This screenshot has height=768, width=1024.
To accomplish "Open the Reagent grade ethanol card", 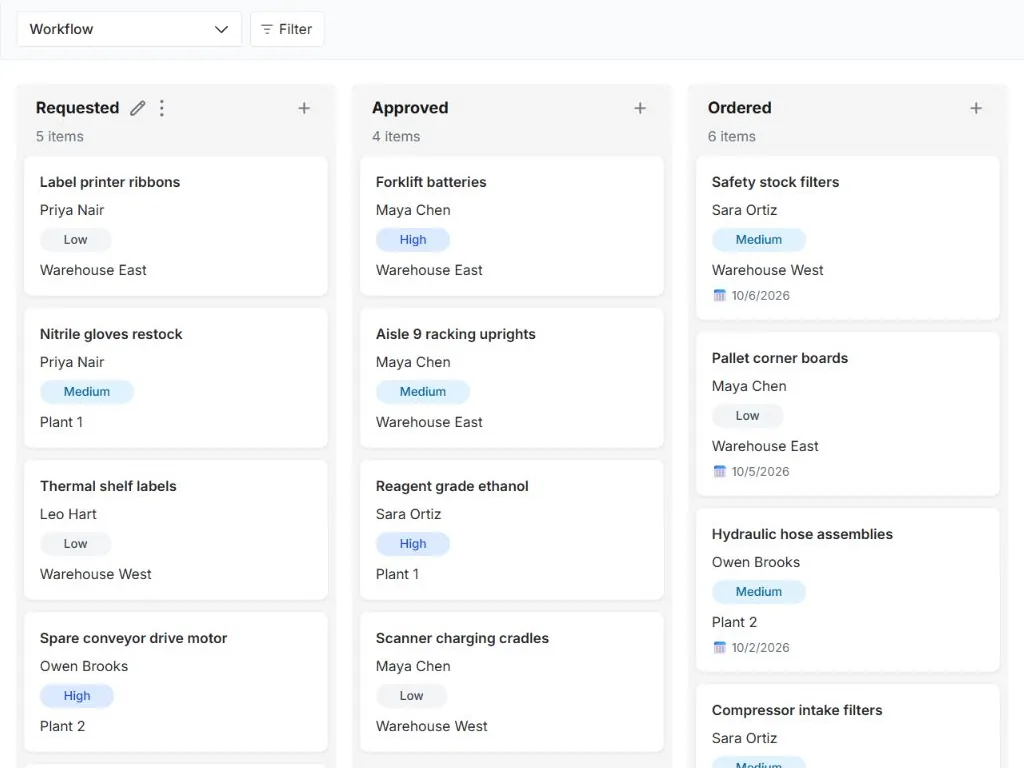I will point(512,530).
